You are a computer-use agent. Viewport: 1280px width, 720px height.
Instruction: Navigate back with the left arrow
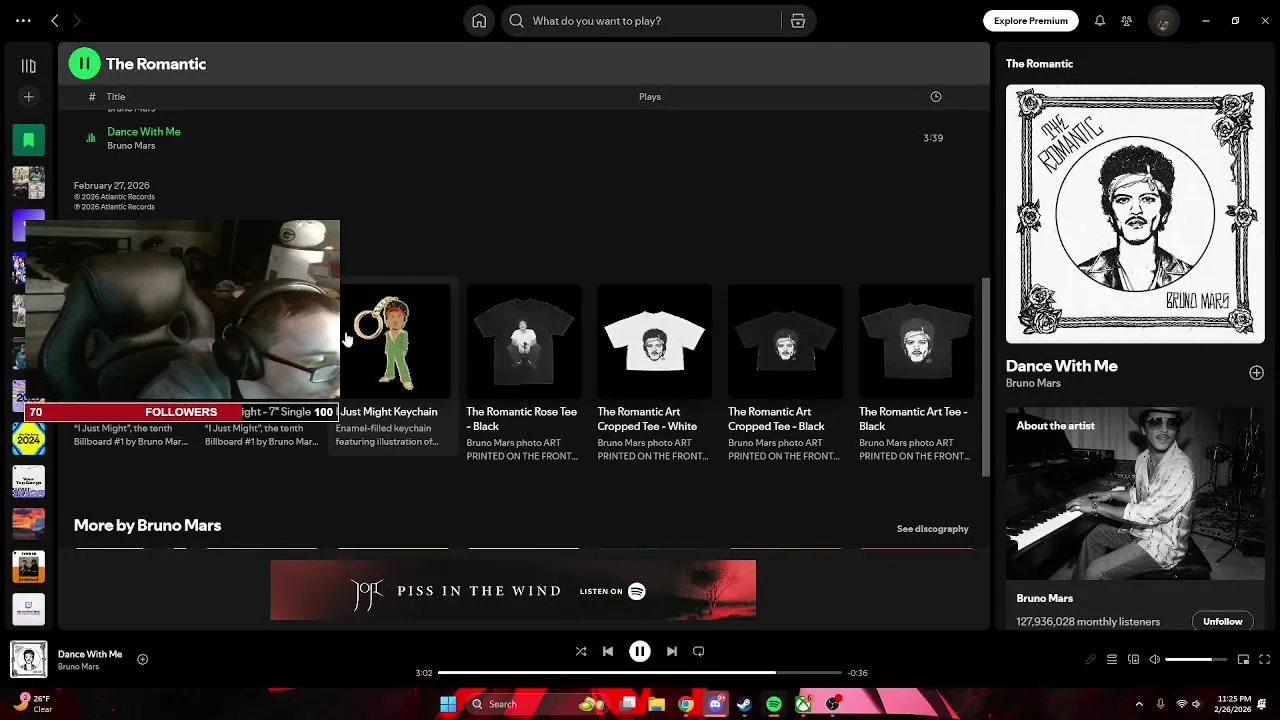pyautogui.click(x=55, y=21)
